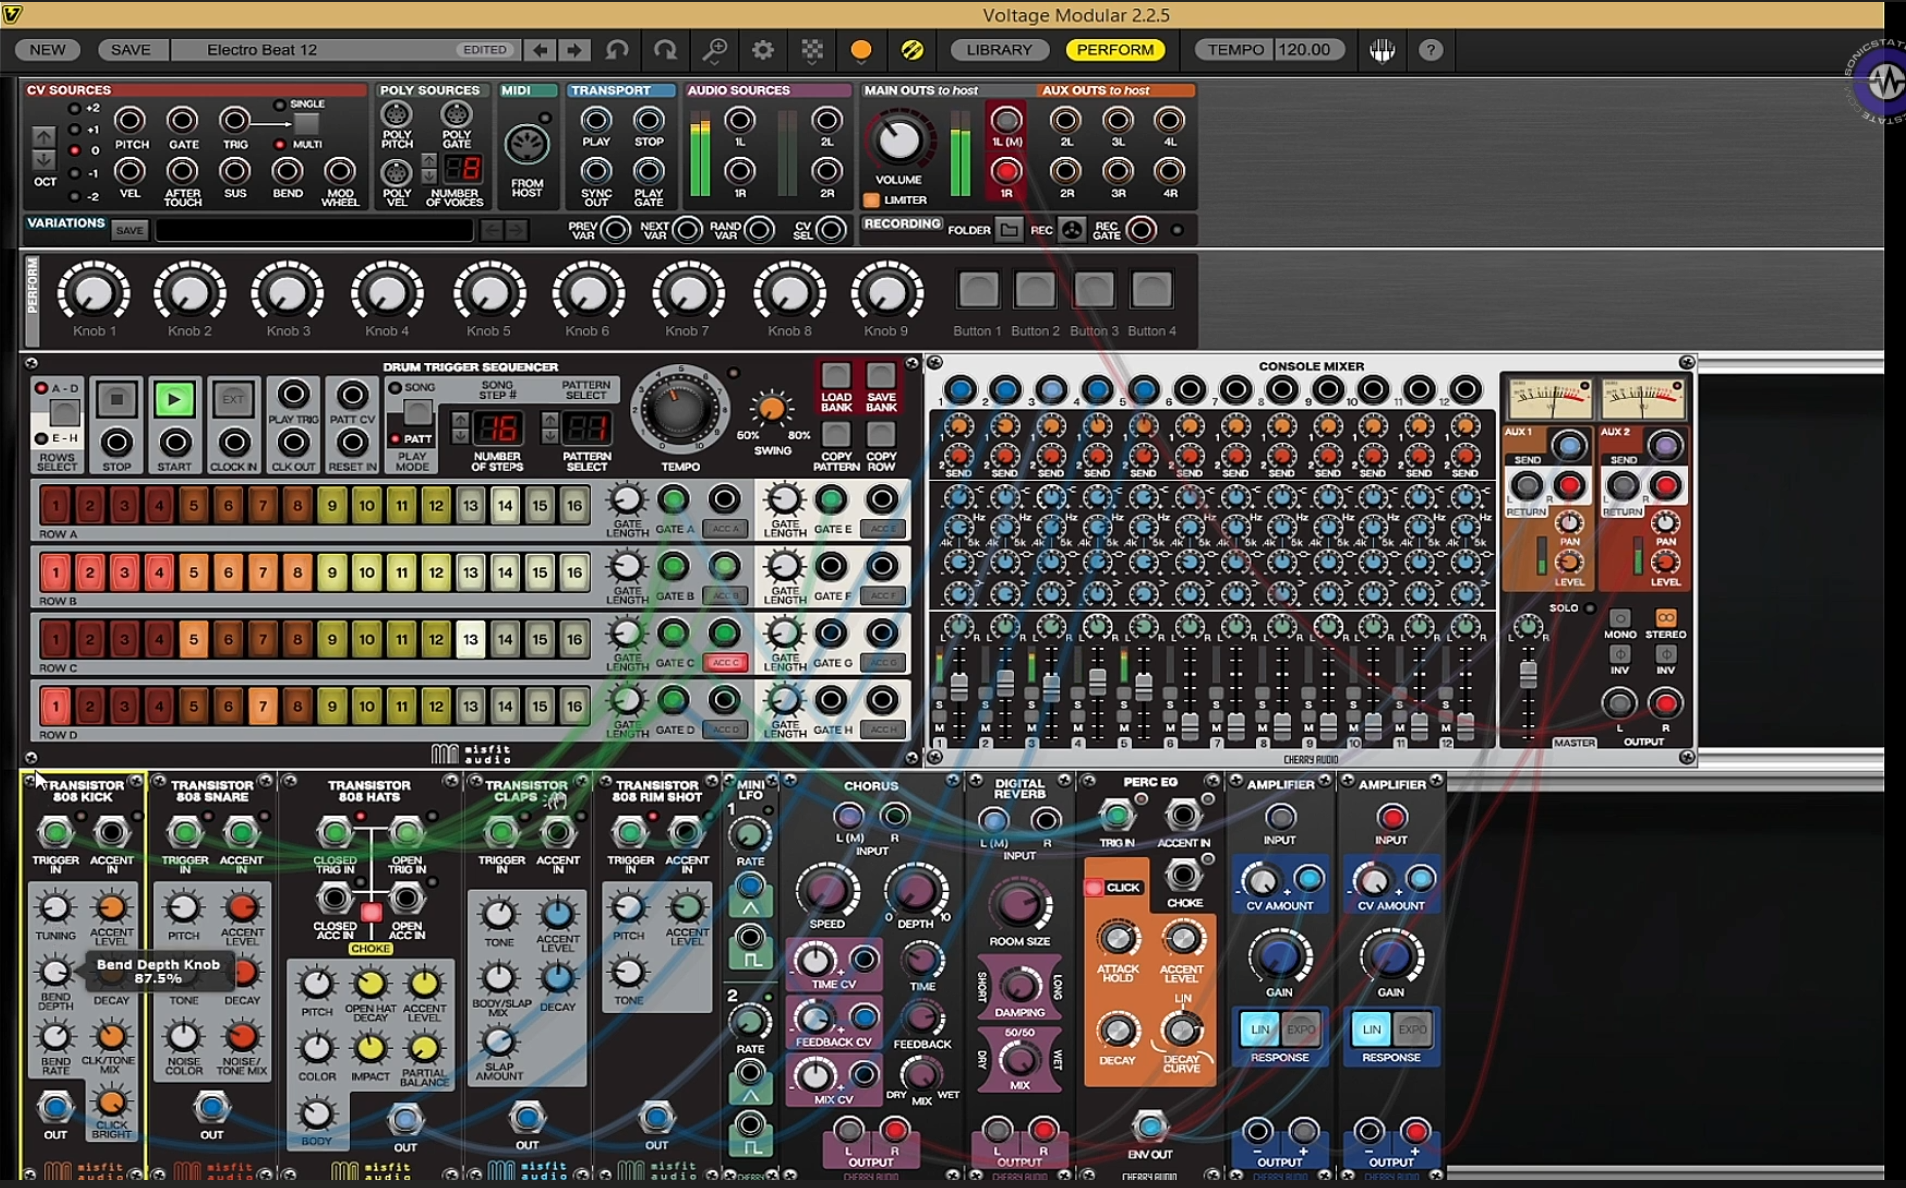This screenshot has height=1188, width=1906.
Task: Click the PITCH CV source jack
Action: click(x=130, y=120)
